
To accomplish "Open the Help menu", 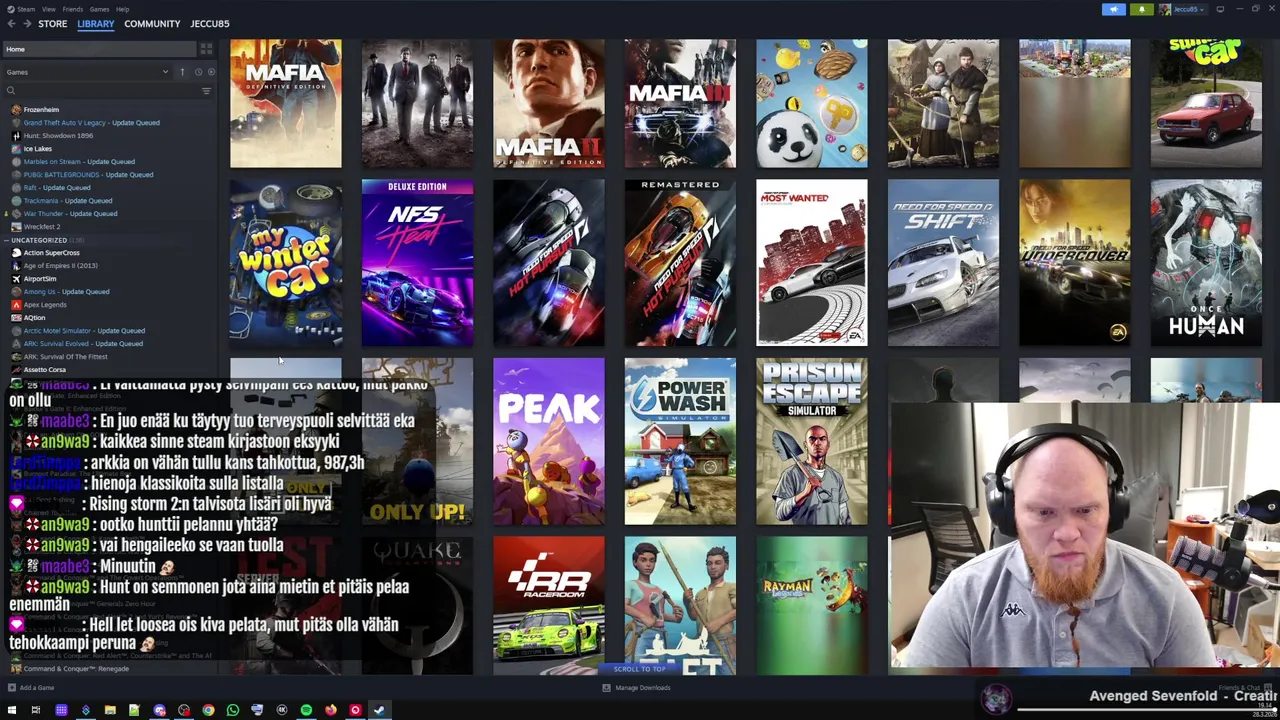I will (122, 9).
